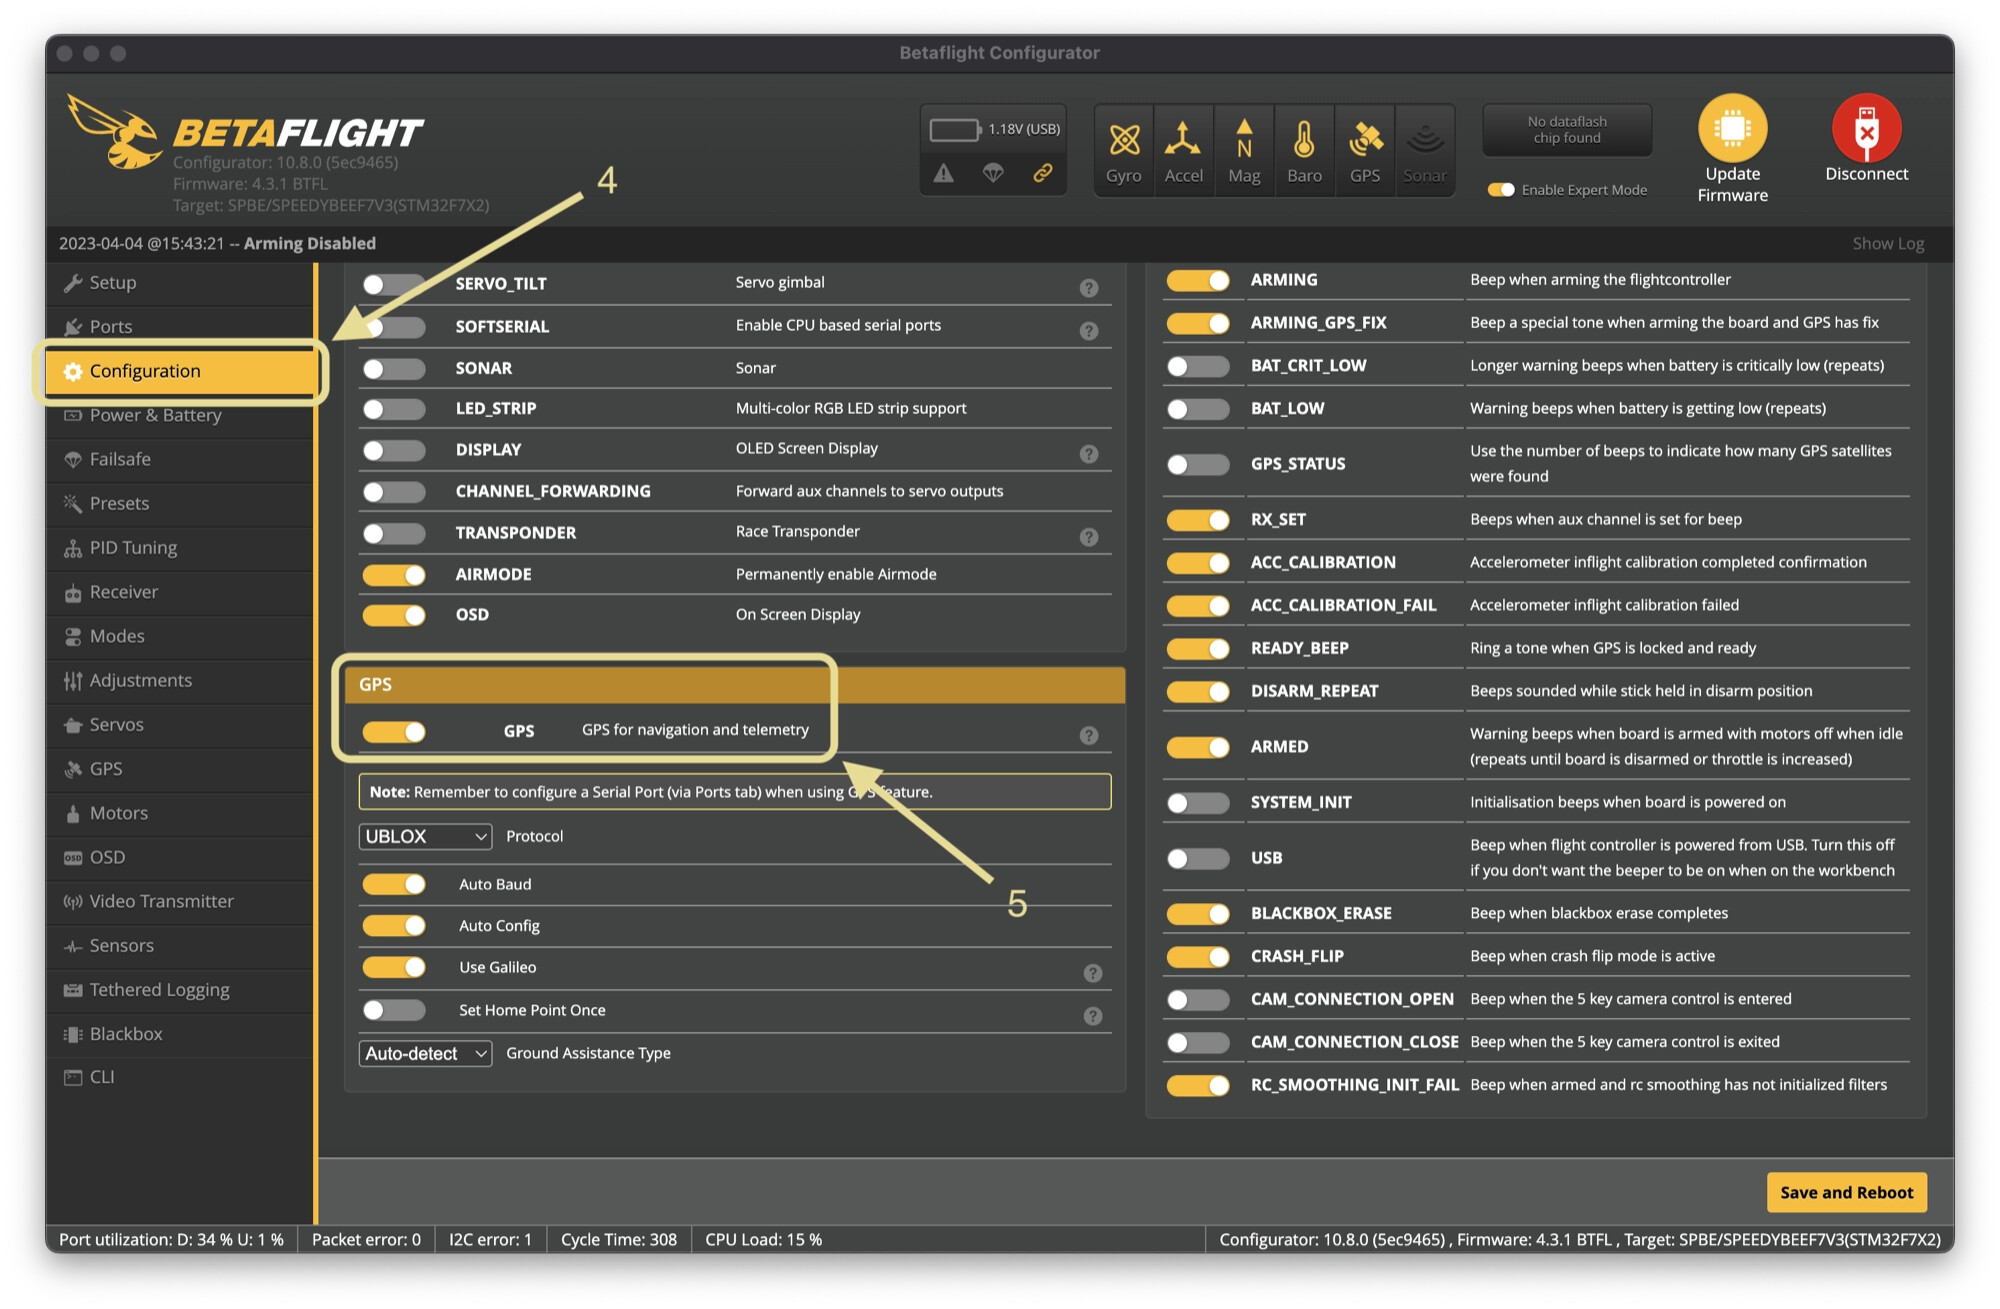Image resolution: width=2000 pixels, height=1309 pixels.
Task: Open the UBLOX Protocol dropdown
Action: point(425,836)
